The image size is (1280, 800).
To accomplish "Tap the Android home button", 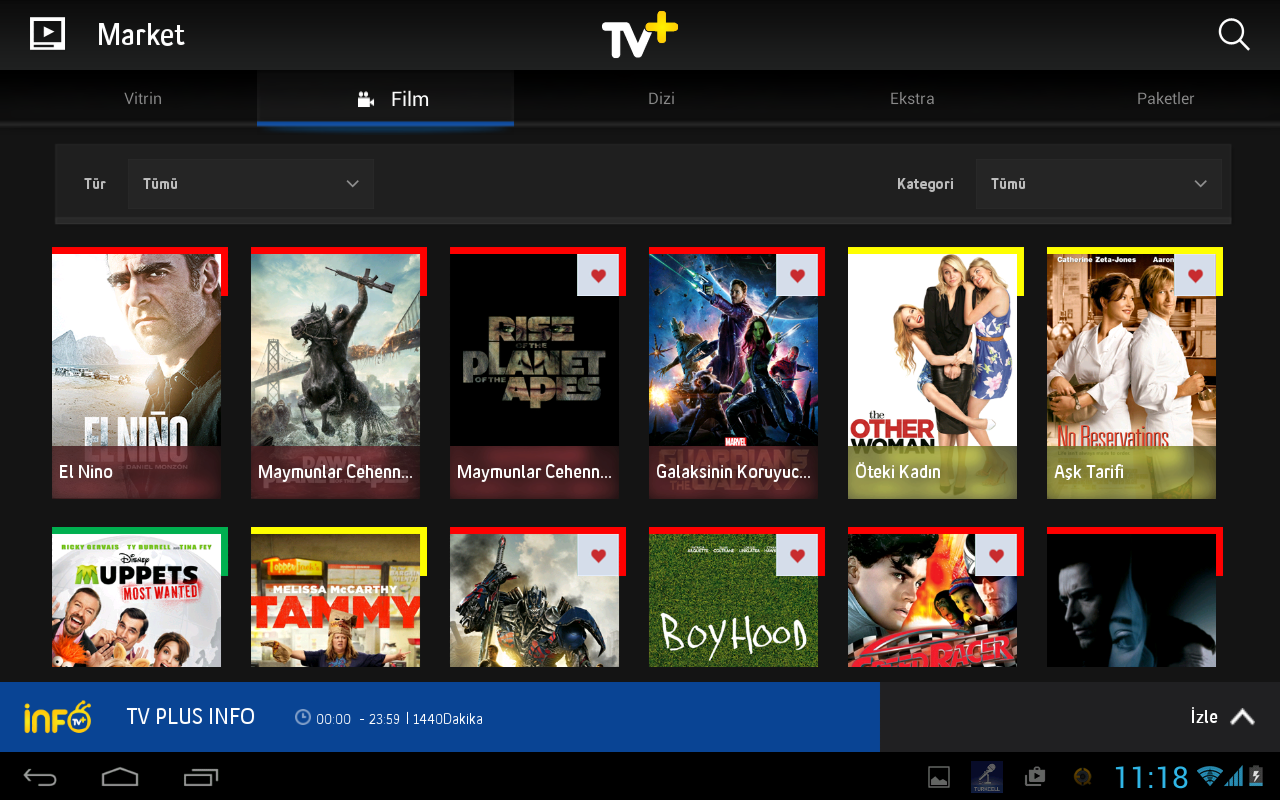I will click(x=120, y=776).
